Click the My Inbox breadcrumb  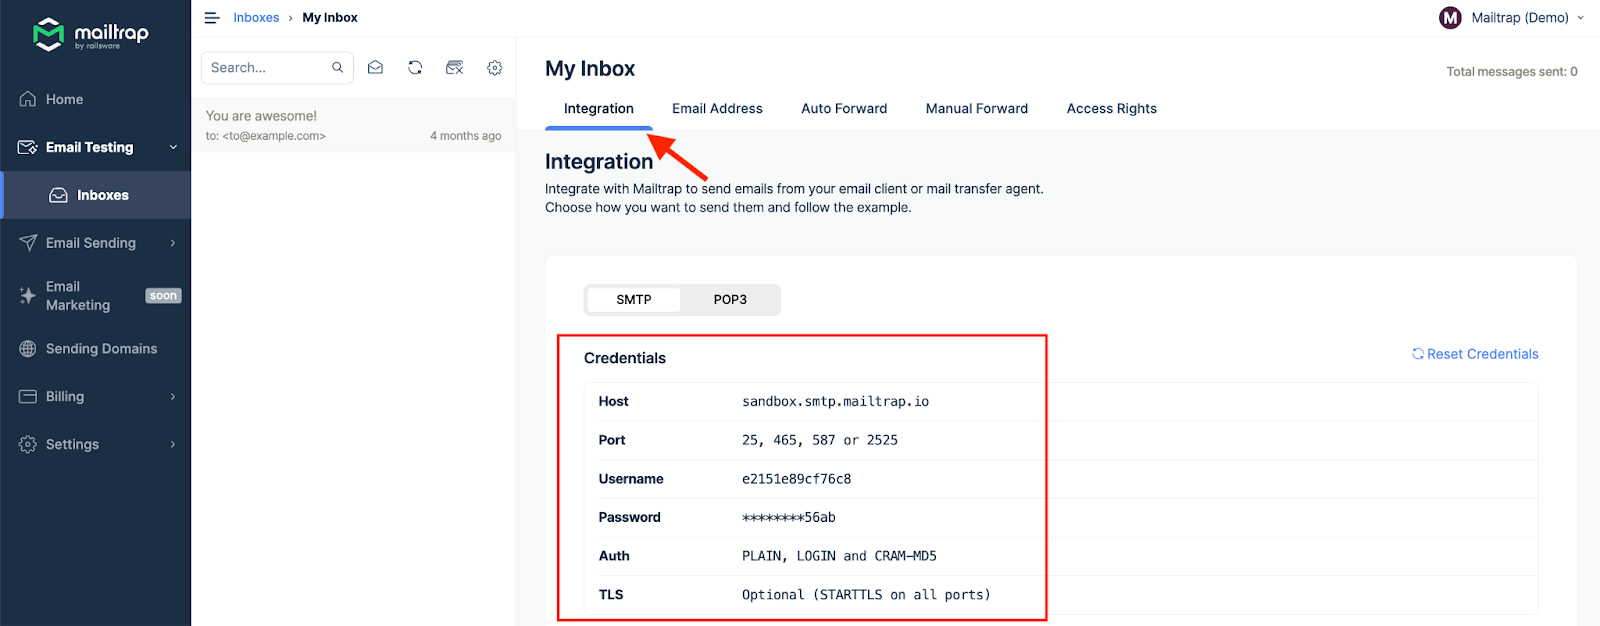330,18
